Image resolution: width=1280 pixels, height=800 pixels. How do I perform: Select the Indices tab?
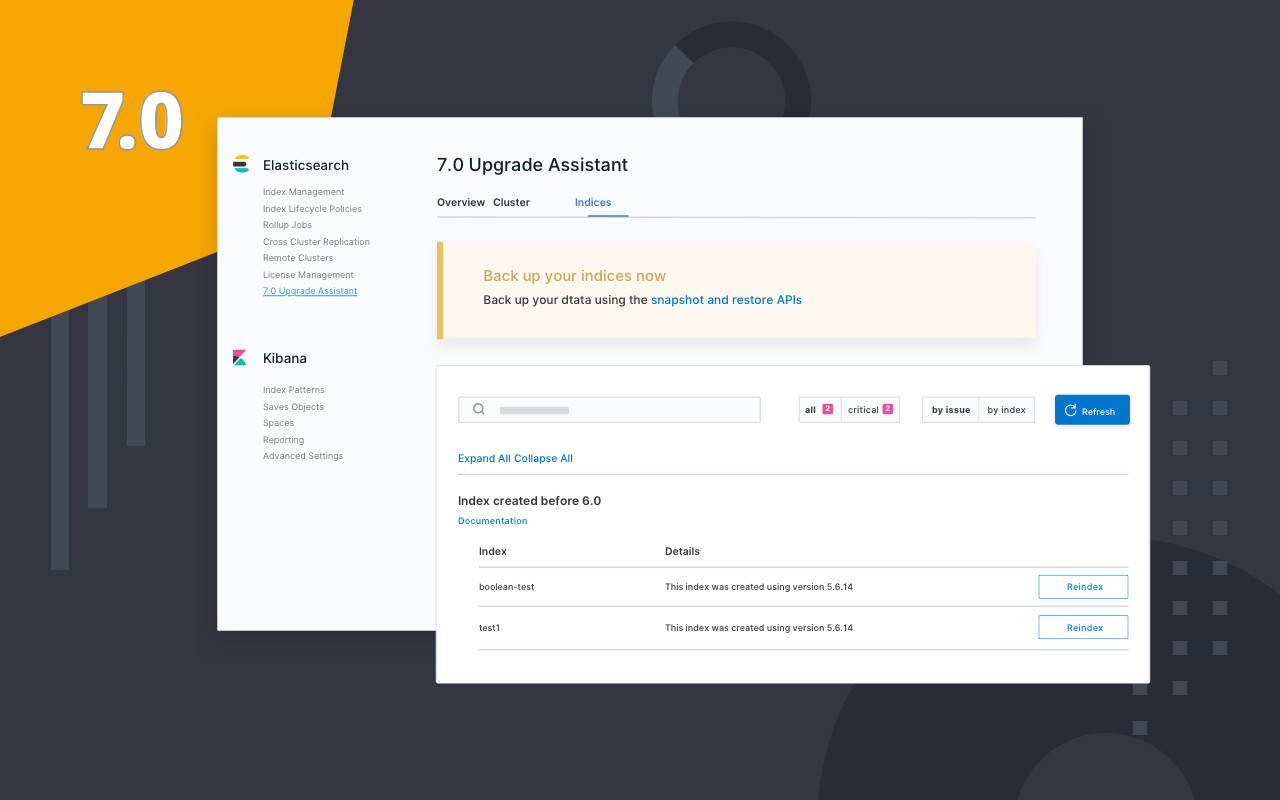pyautogui.click(x=593, y=202)
